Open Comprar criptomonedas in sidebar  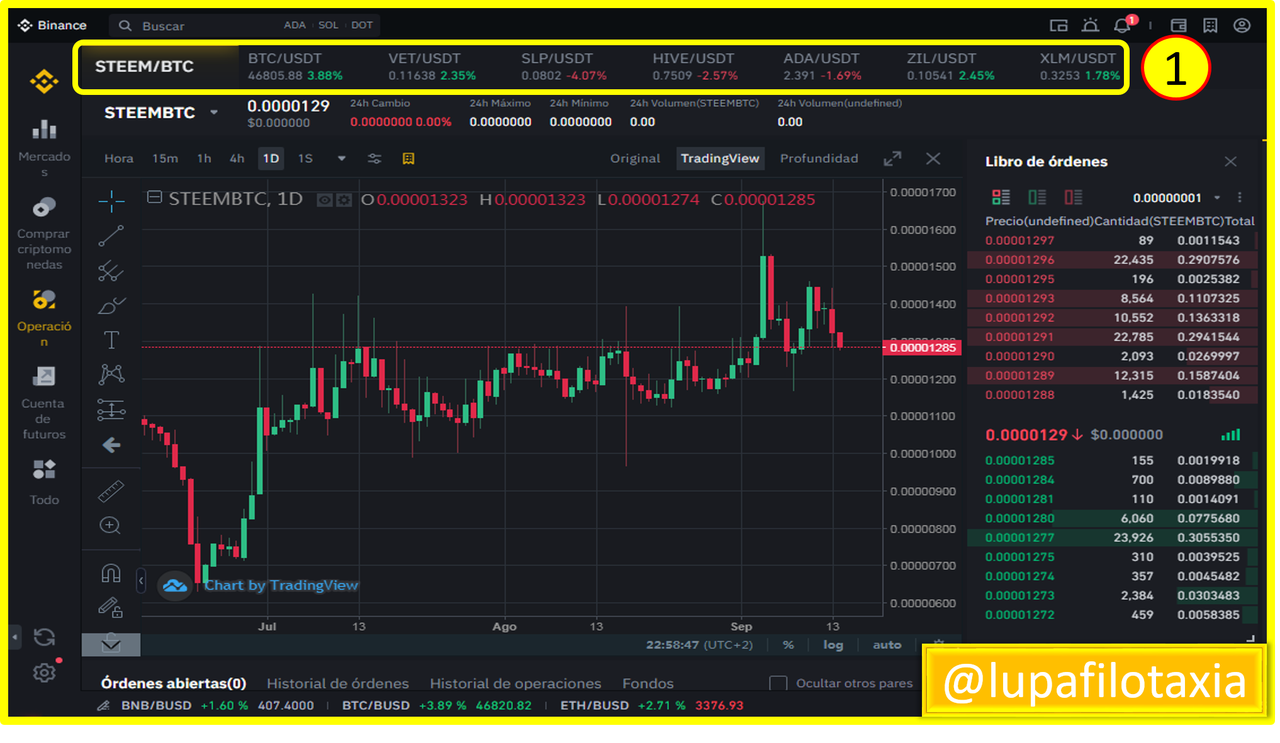pyautogui.click(x=44, y=234)
